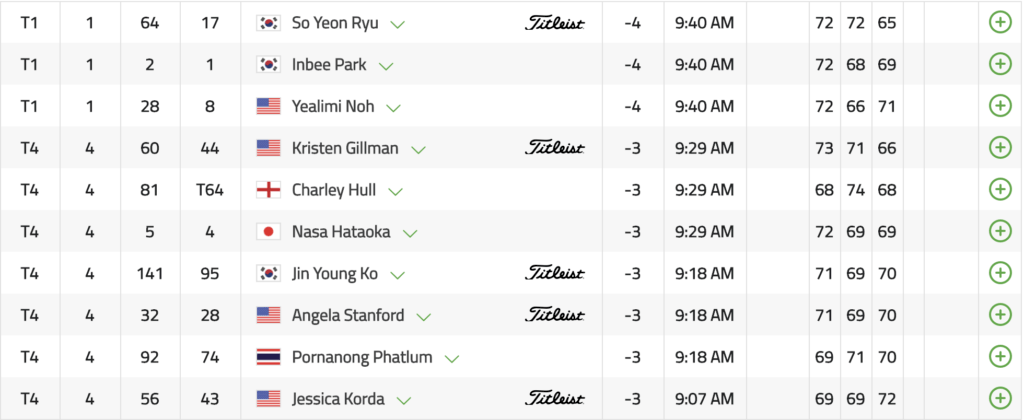Click Japan flag beside Nasa Hataoka
The height and width of the screenshot is (420, 1024).
click(268, 232)
